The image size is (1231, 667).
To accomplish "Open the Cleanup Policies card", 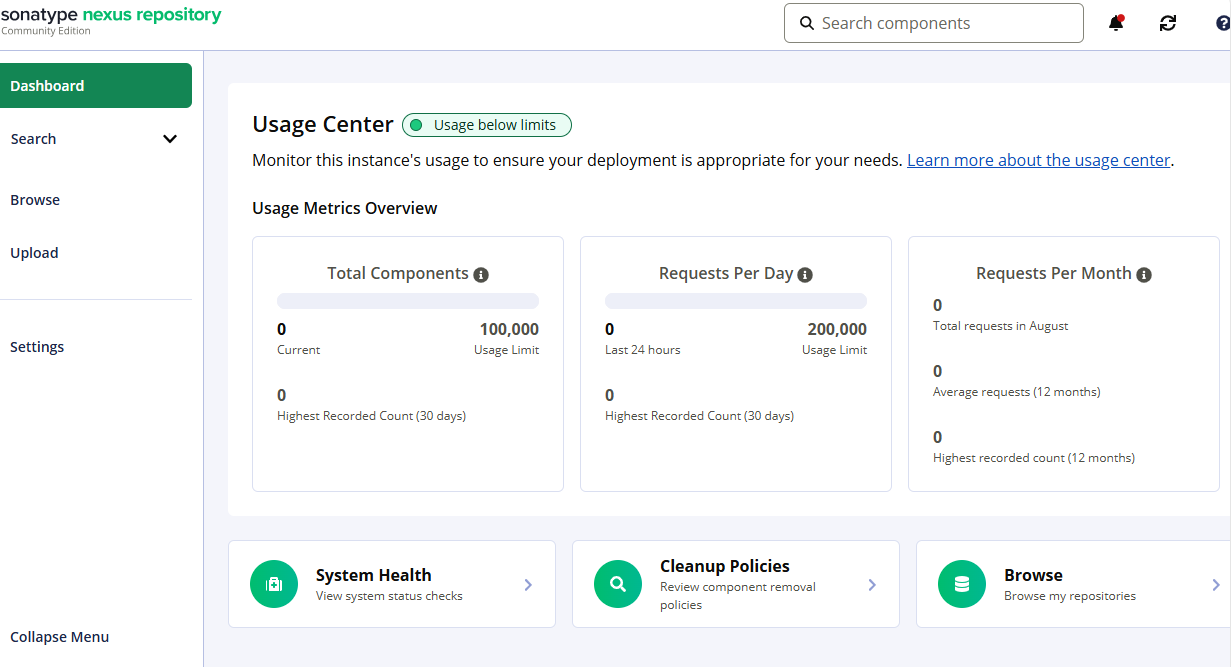I will pyautogui.click(x=736, y=585).
